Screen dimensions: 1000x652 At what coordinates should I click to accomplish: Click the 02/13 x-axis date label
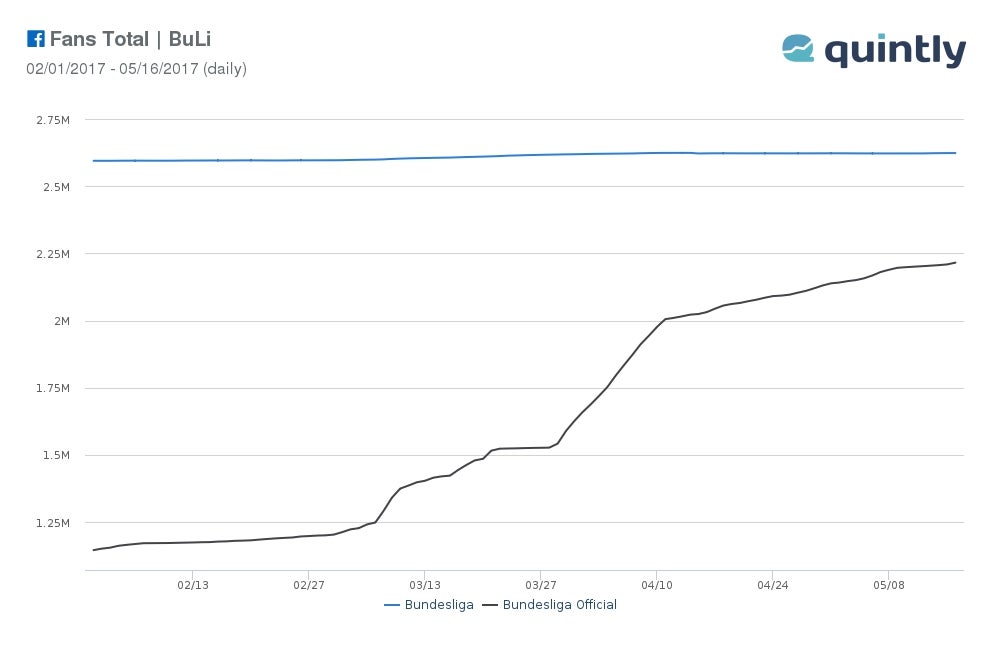193,584
